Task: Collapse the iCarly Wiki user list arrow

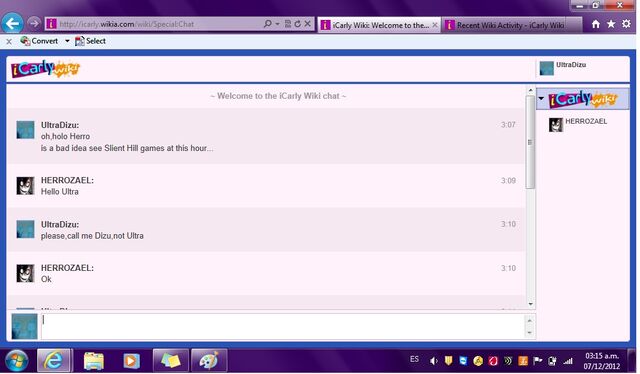Action: click(541, 98)
